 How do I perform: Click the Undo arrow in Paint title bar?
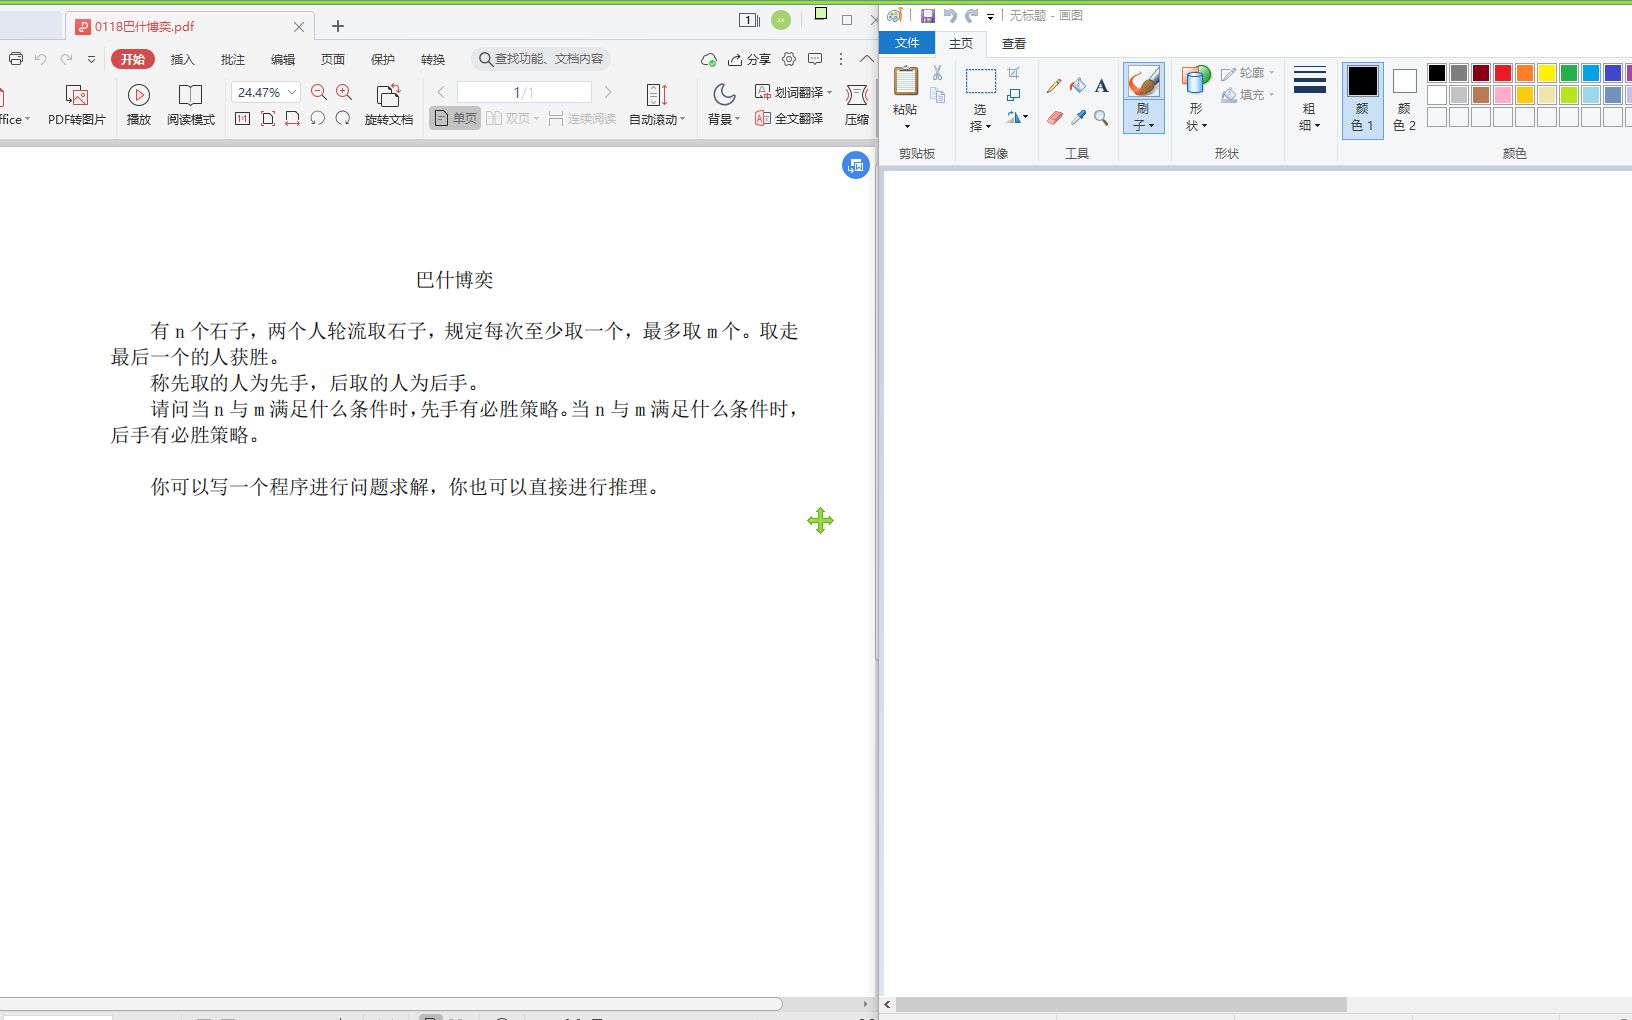point(949,16)
